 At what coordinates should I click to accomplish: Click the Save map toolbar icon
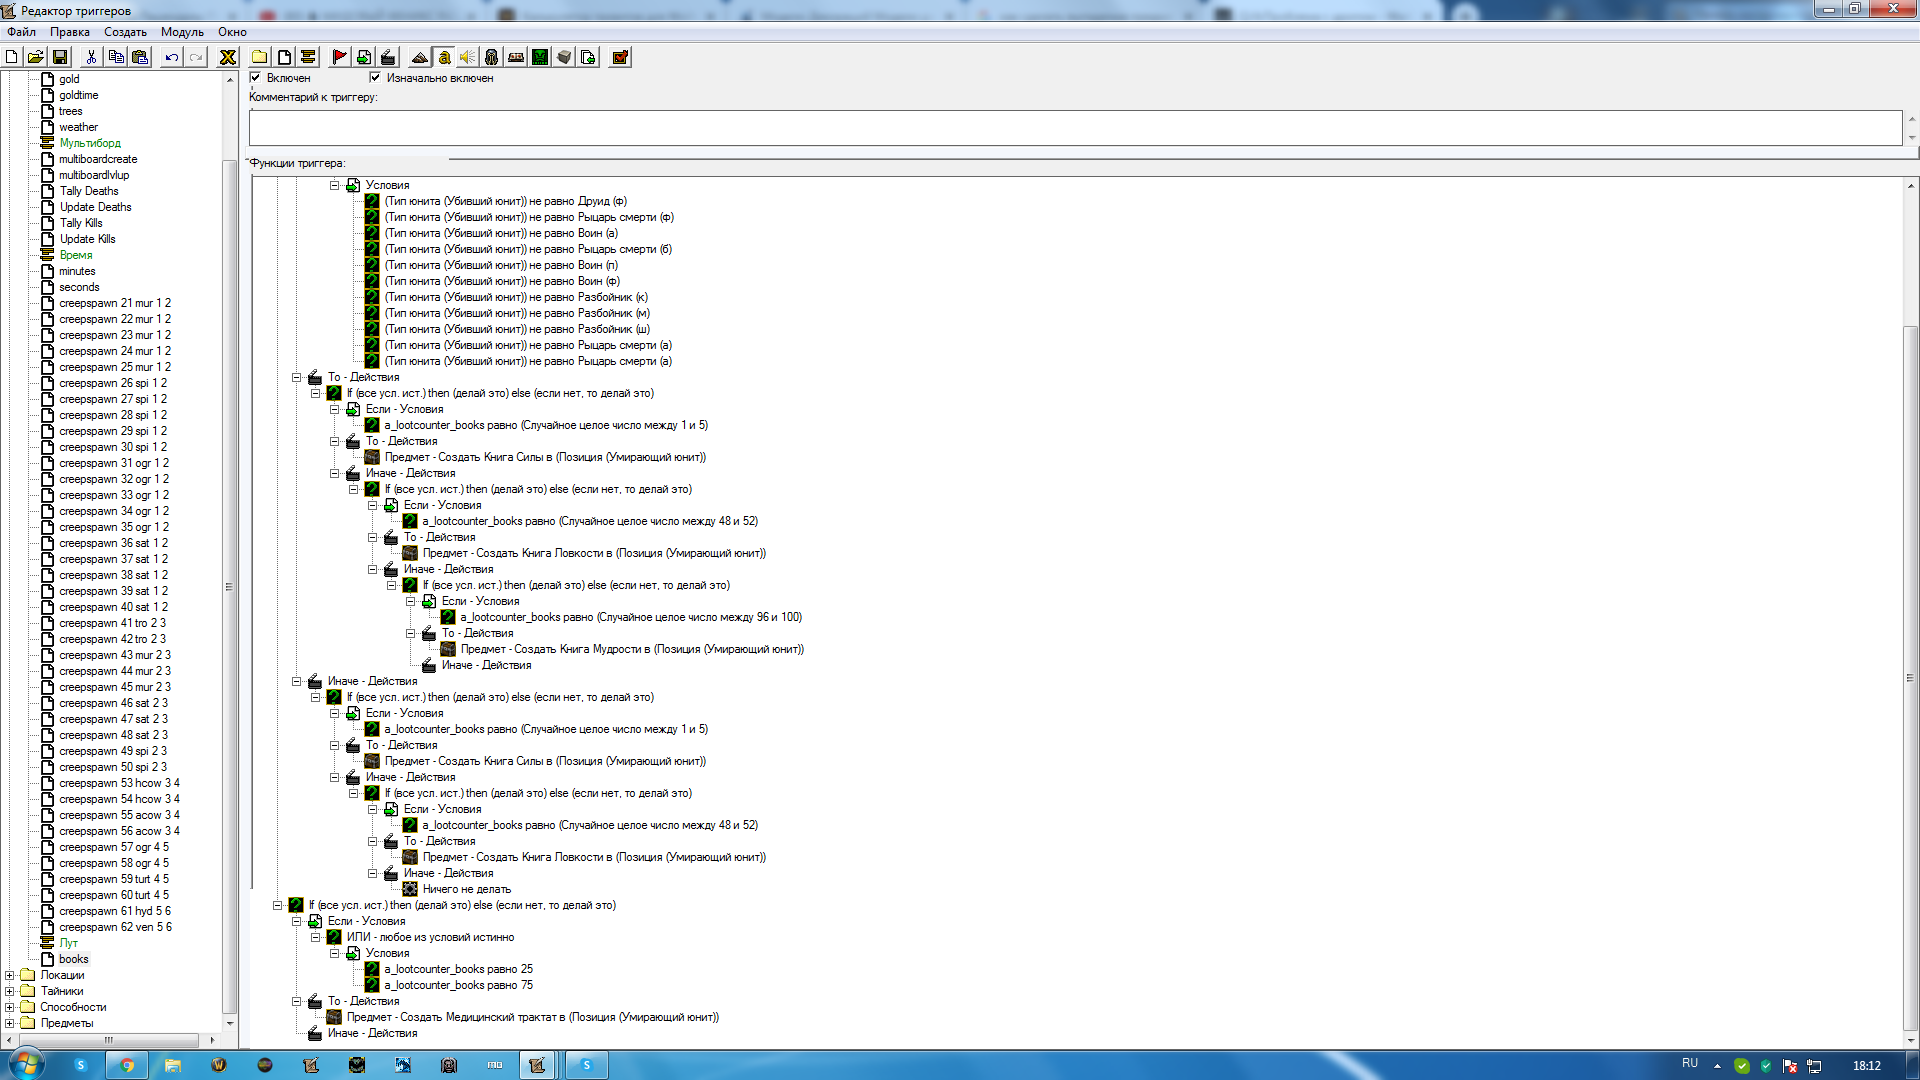click(60, 58)
